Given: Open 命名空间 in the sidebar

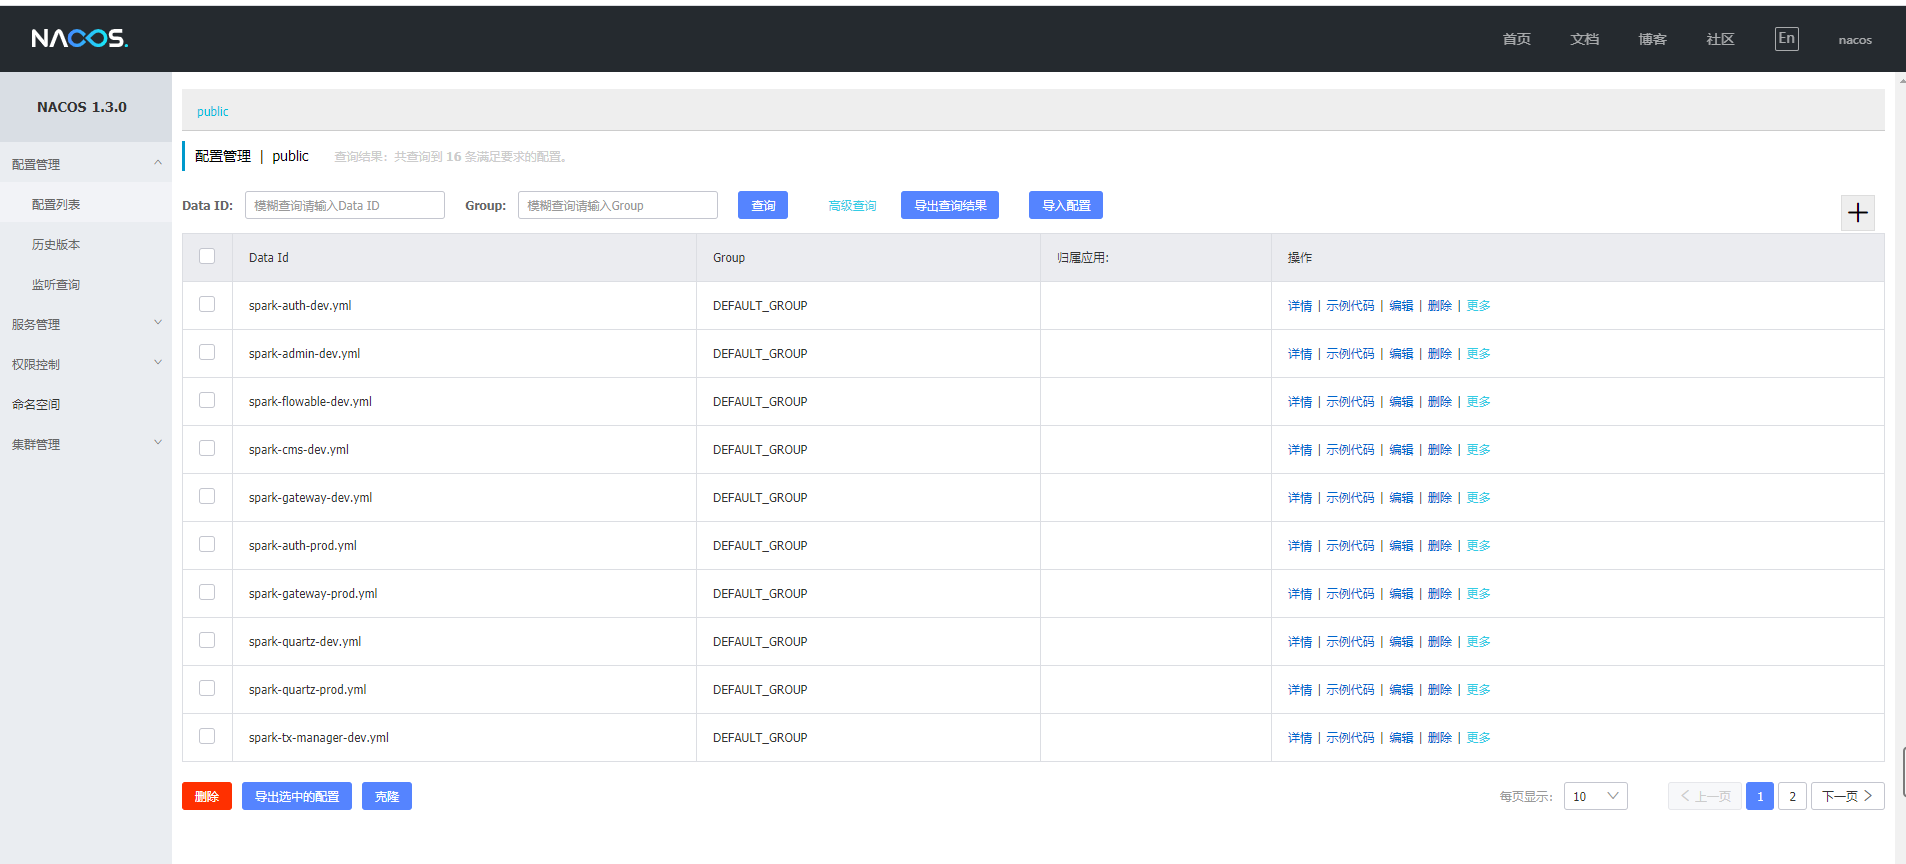Looking at the screenshot, I should click(36, 404).
